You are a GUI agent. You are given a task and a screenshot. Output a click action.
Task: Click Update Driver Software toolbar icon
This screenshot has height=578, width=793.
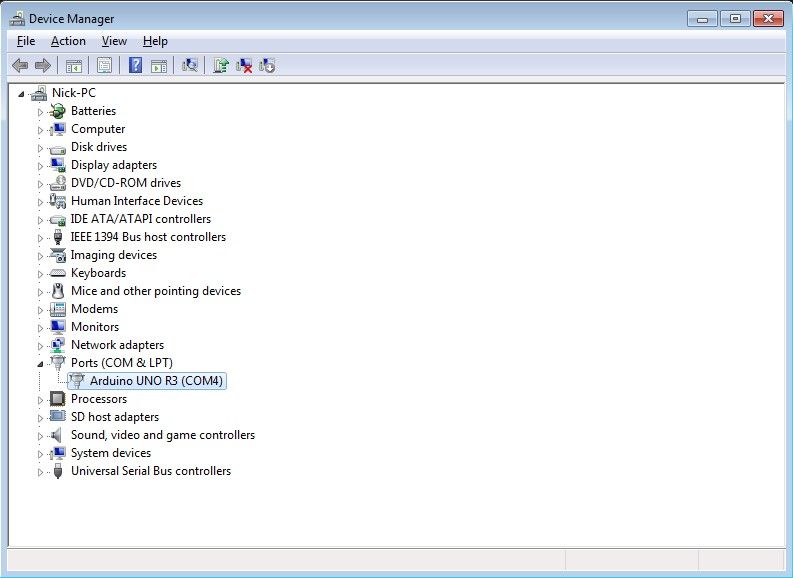pos(220,66)
